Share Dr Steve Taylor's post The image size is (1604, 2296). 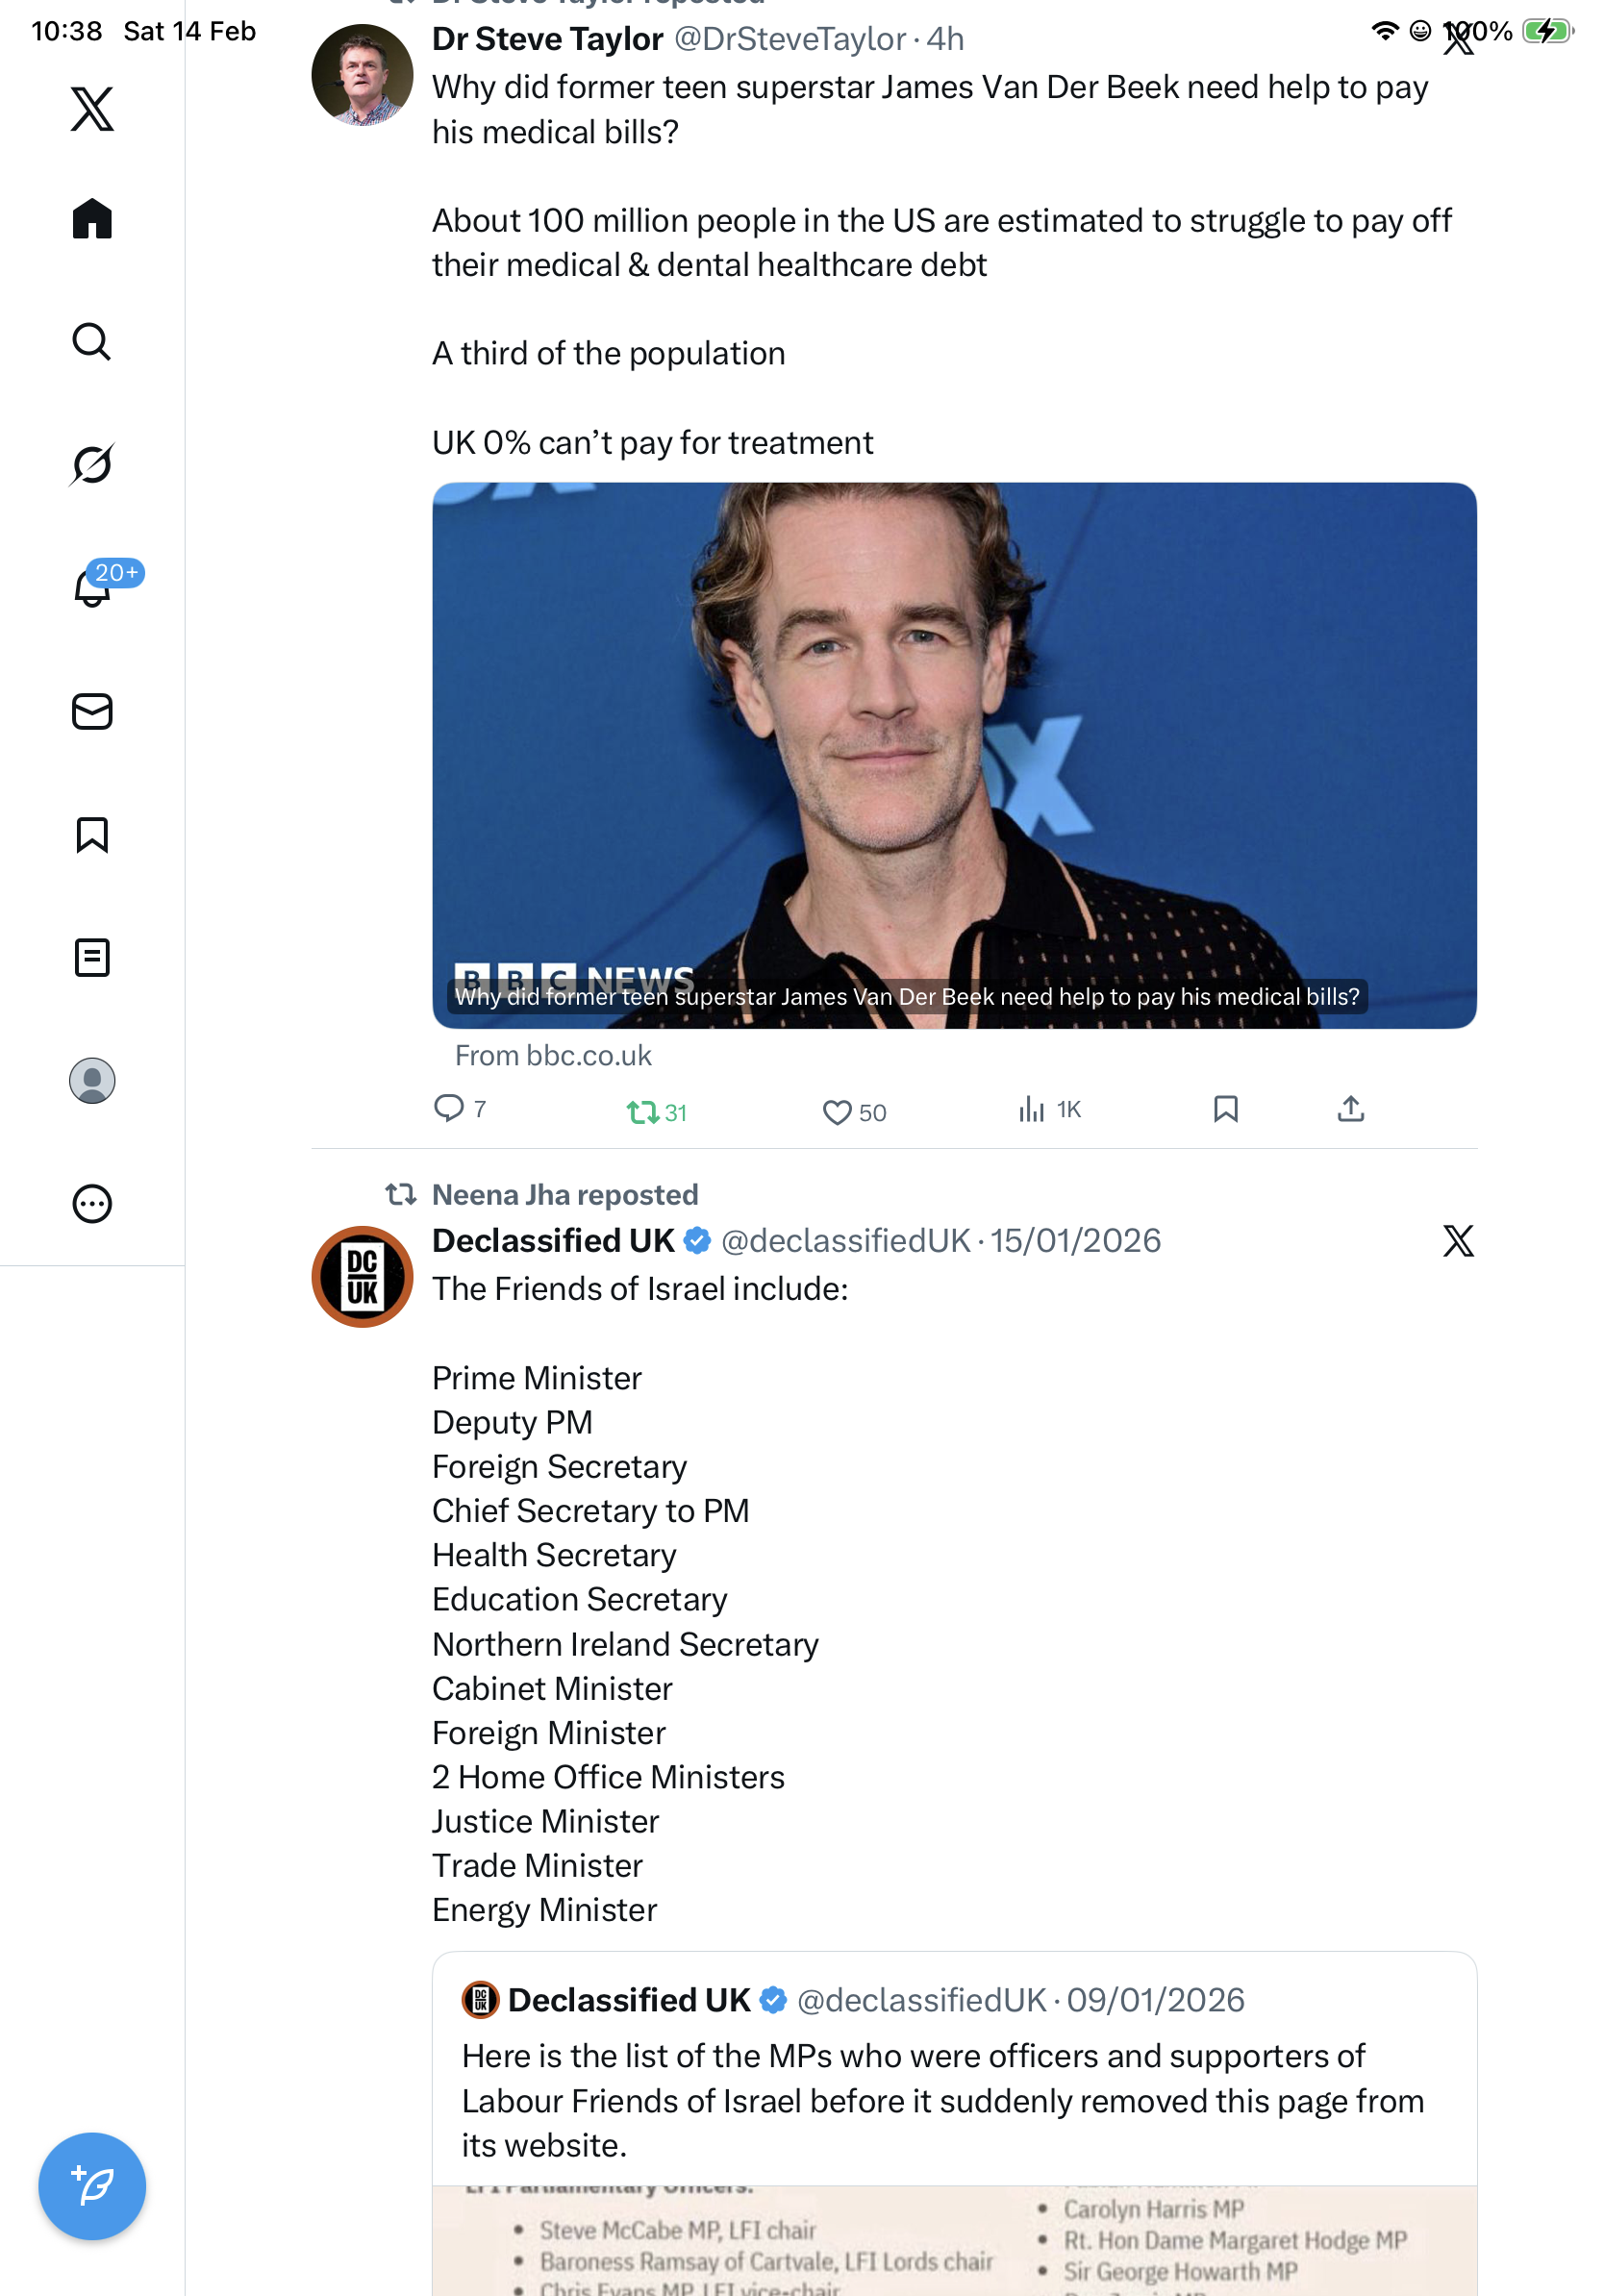[x=1350, y=1108]
